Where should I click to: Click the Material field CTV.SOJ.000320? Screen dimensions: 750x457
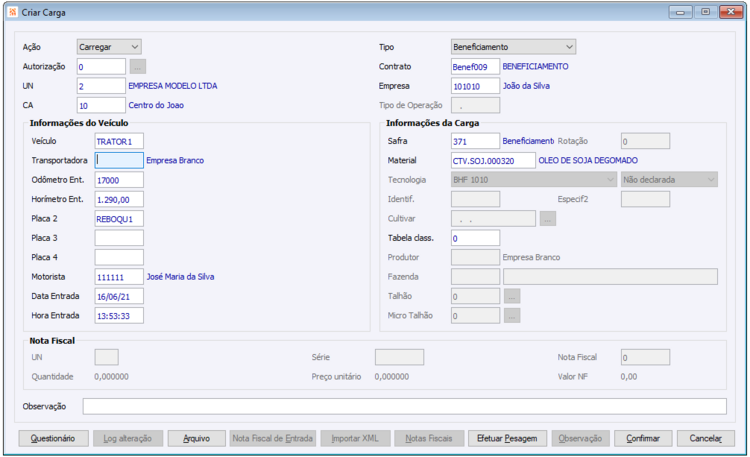coord(493,160)
